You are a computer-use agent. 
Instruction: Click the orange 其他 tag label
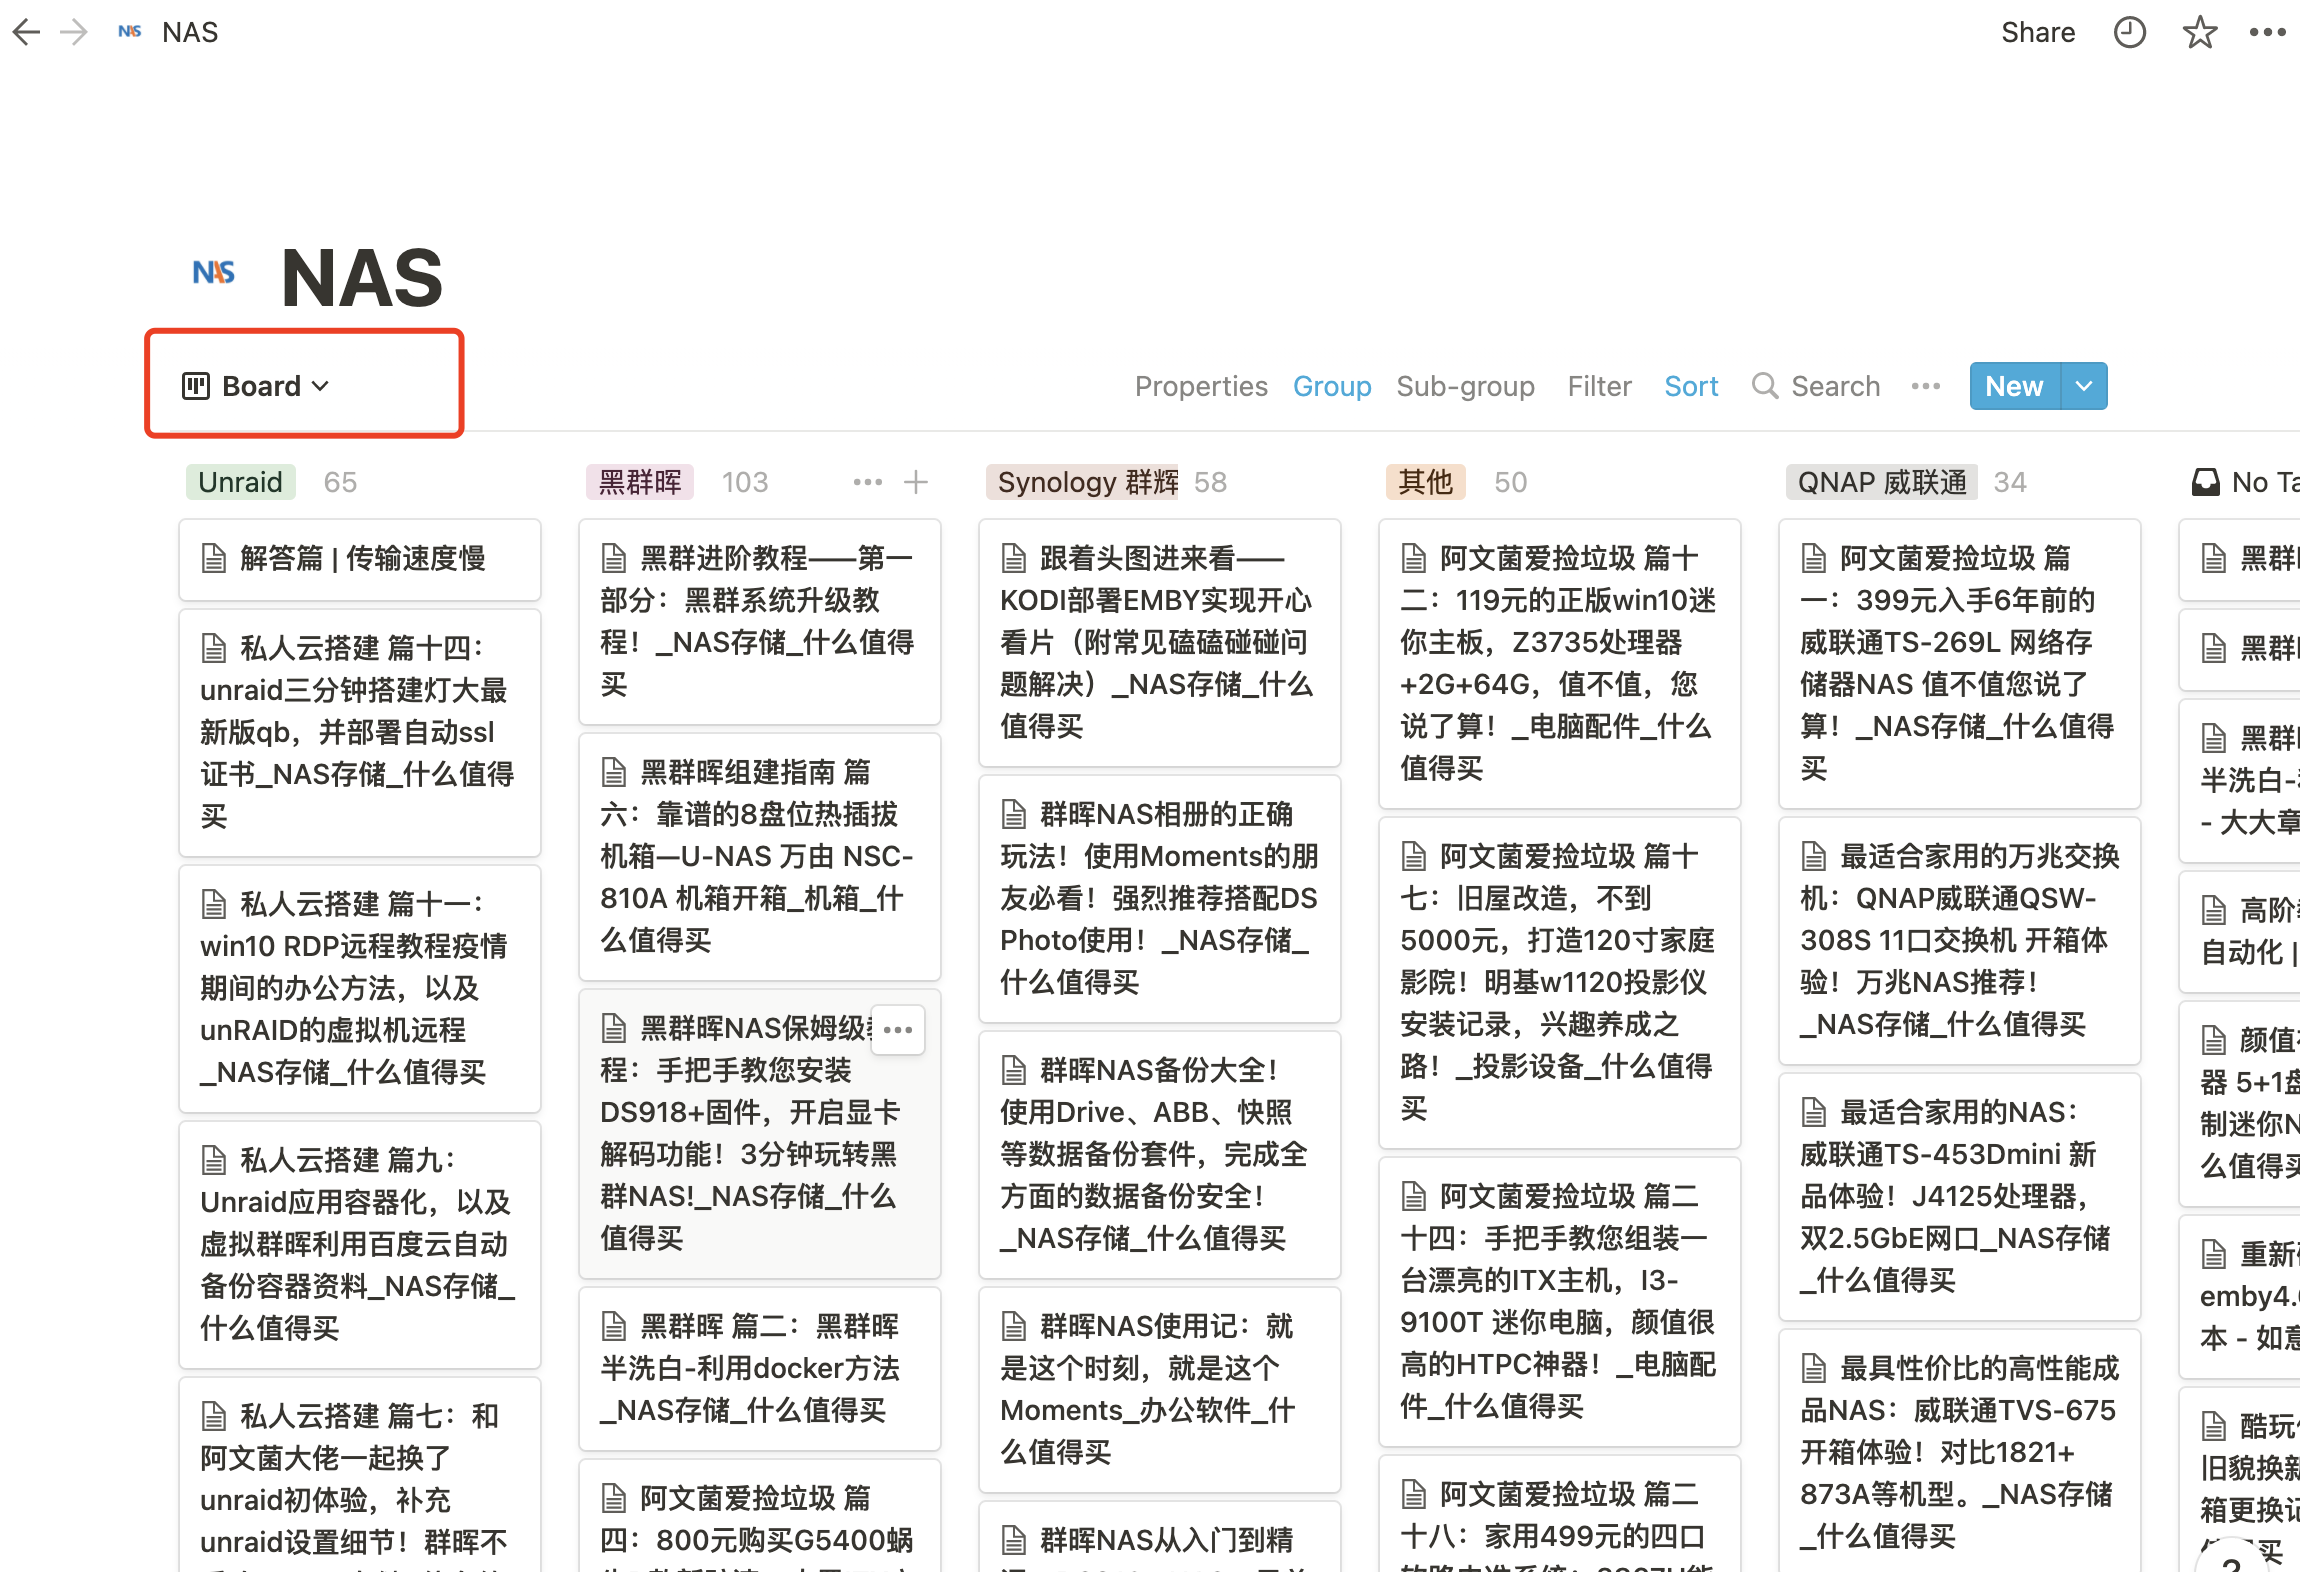[x=1424, y=482]
